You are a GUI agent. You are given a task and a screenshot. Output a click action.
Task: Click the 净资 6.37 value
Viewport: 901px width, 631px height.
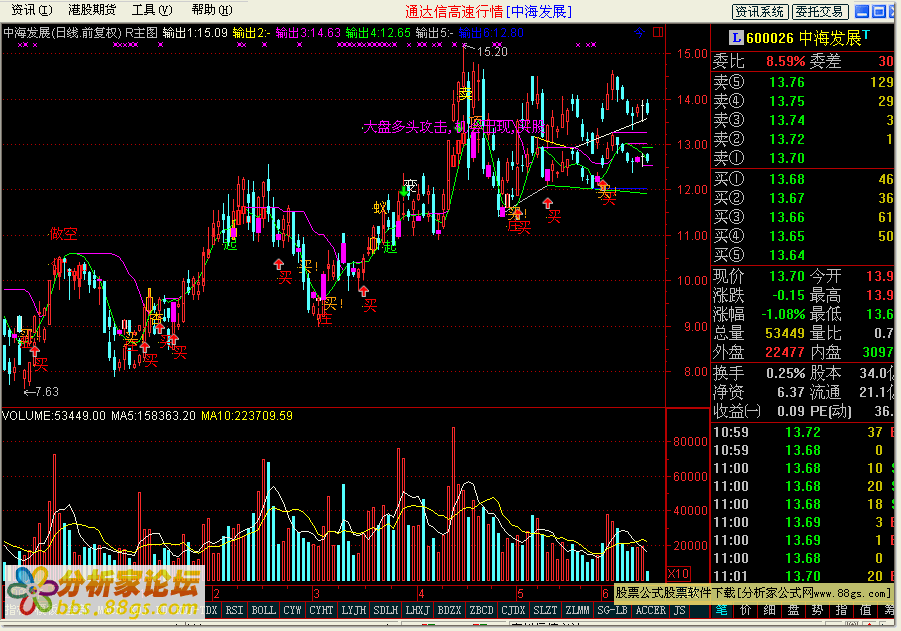791,393
